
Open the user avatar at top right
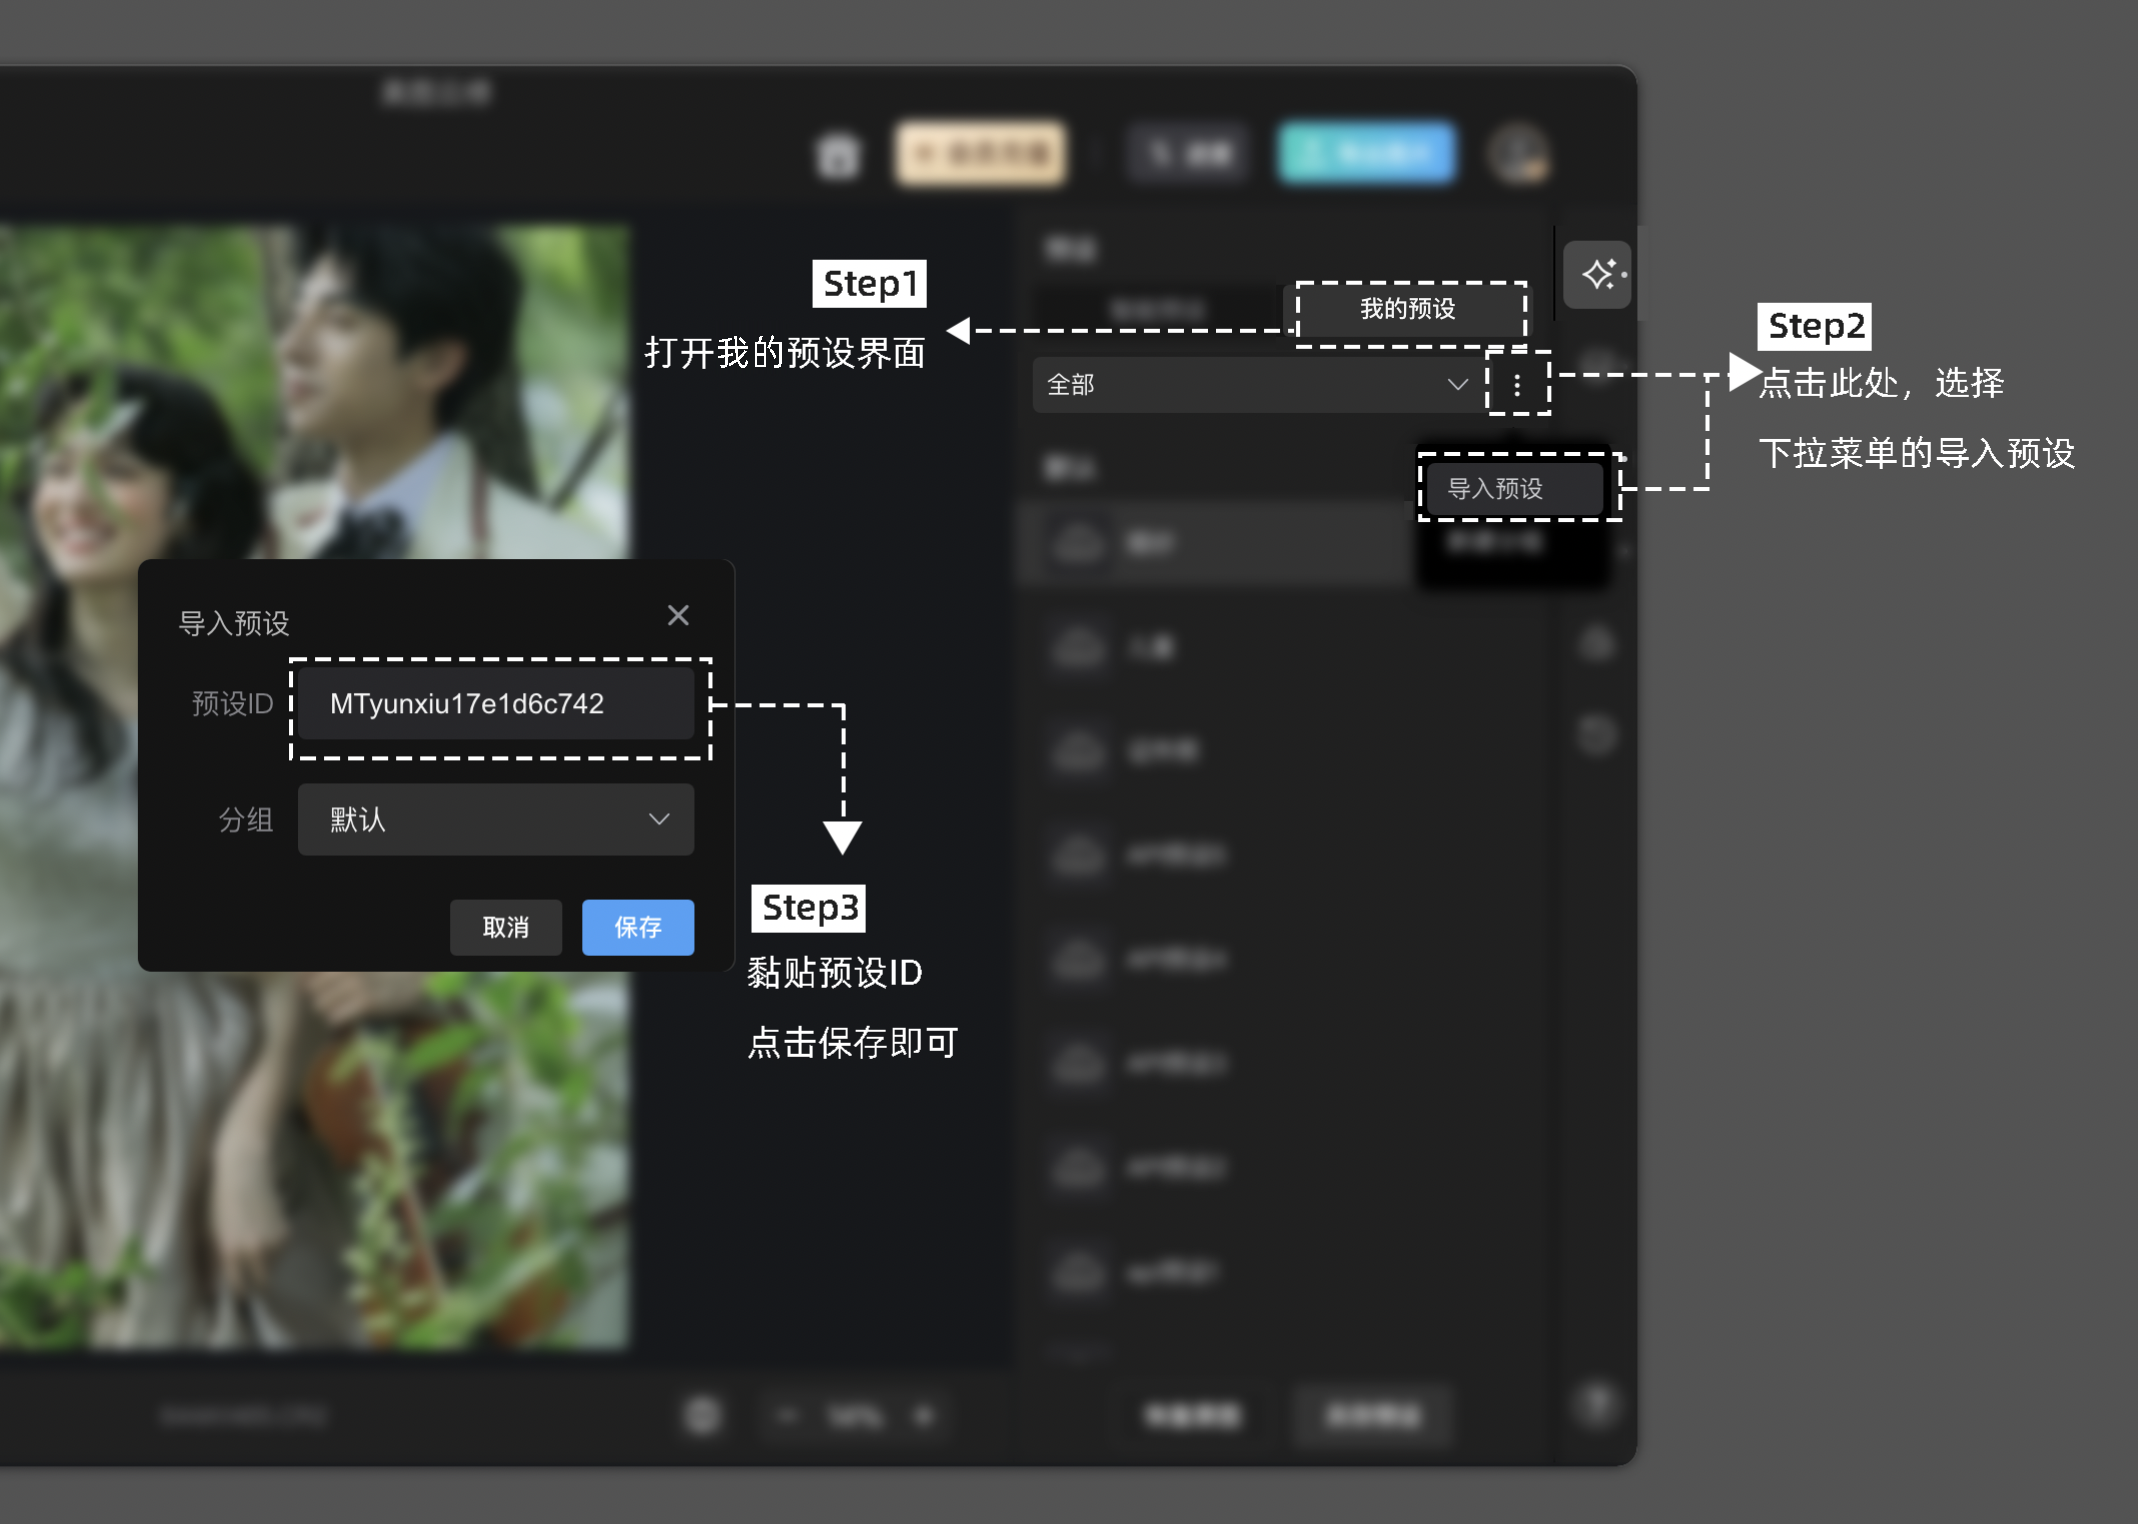1519,154
